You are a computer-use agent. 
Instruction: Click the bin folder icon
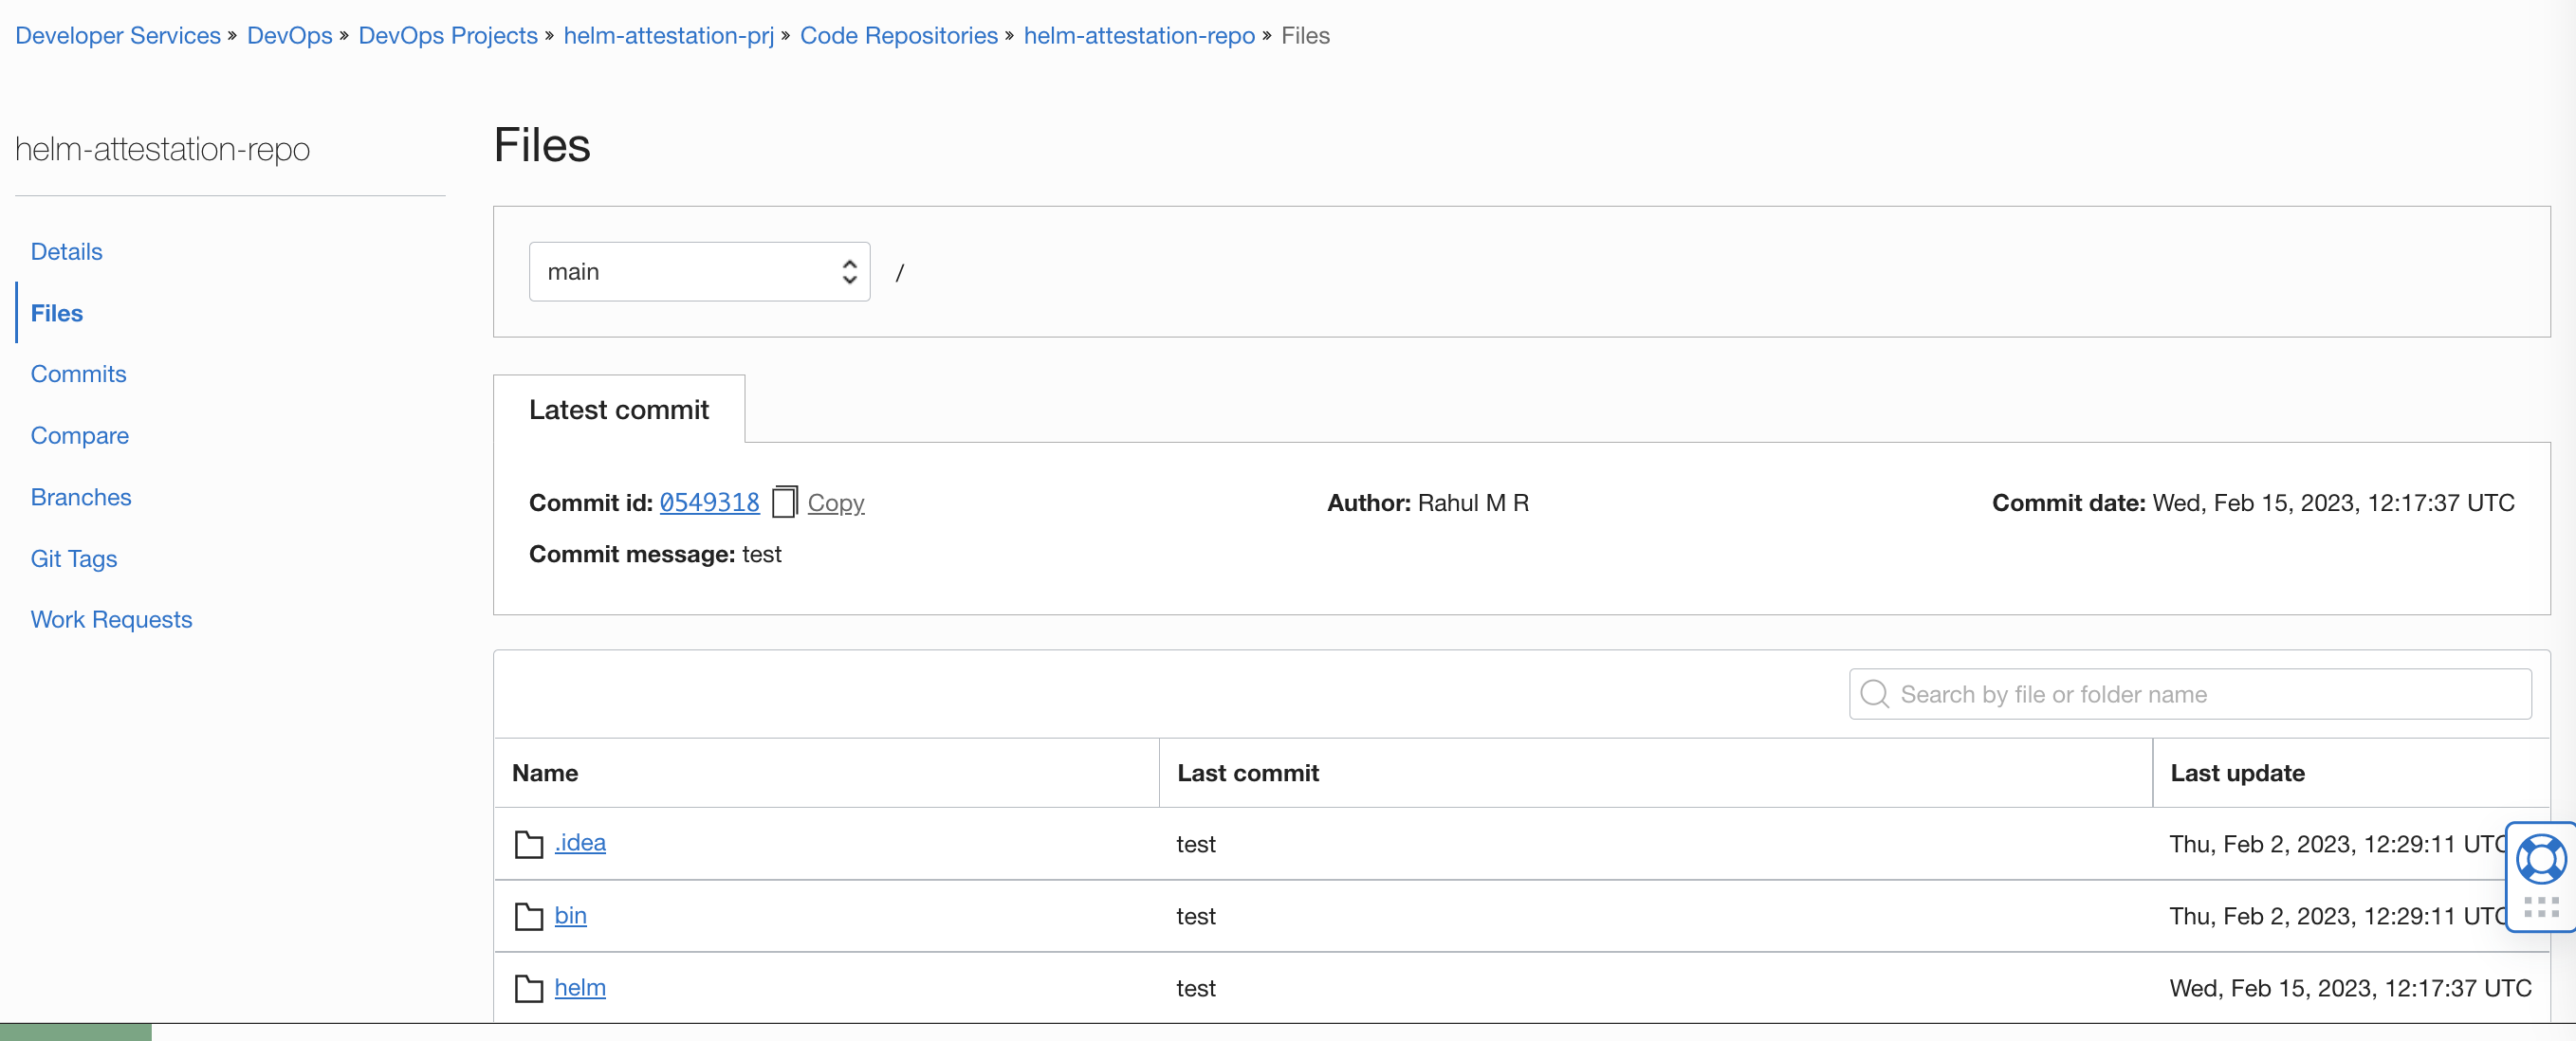pos(528,916)
